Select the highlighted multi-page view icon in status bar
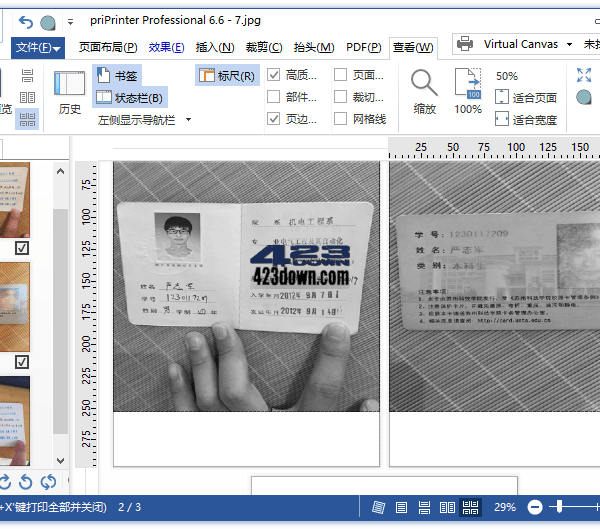This screenshot has height=529, width=600. coord(470,507)
